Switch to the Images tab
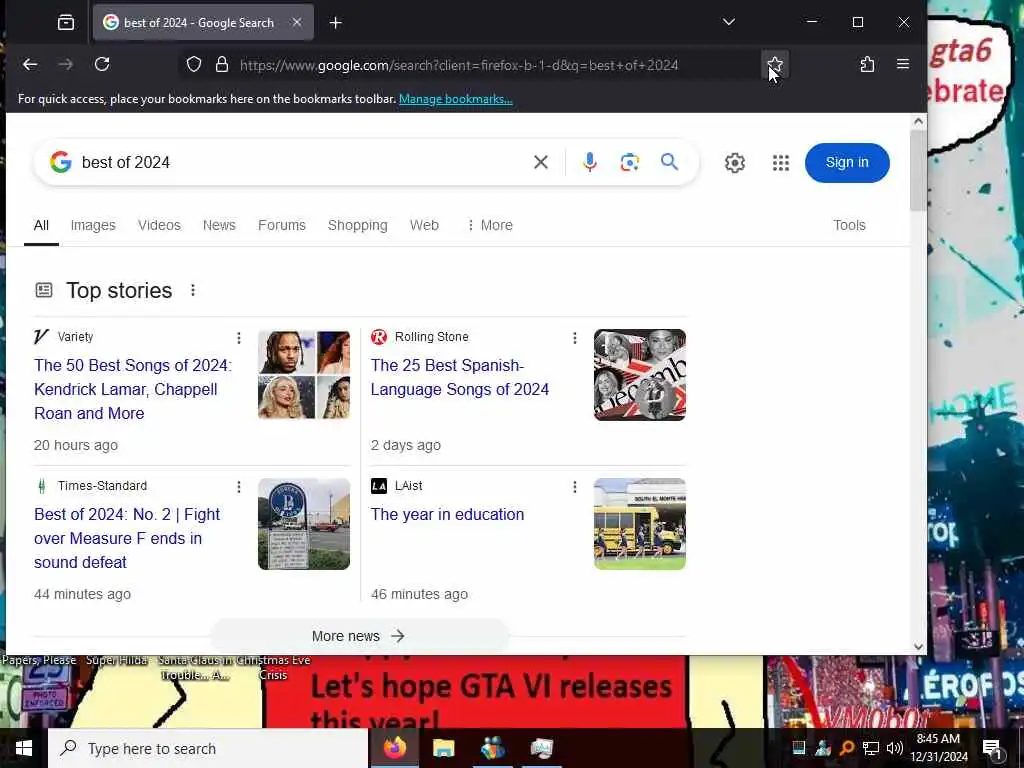The height and width of the screenshot is (768, 1024). click(93, 225)
